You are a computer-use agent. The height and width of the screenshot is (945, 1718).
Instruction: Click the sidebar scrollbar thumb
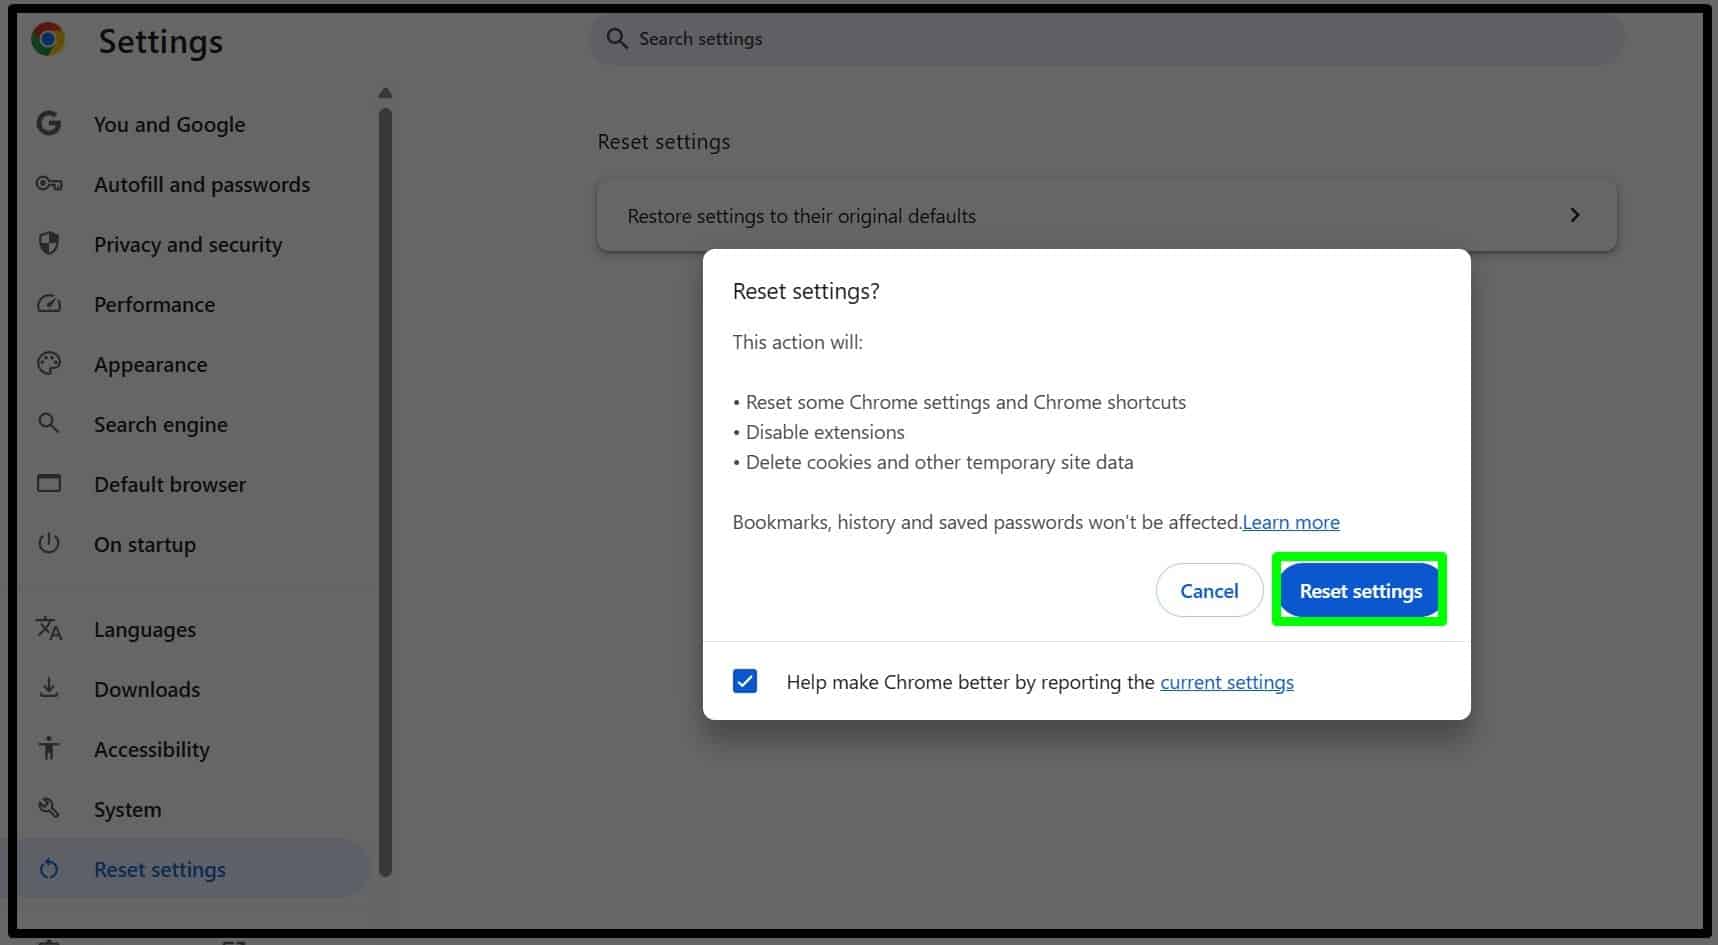[x=385, y=490]
